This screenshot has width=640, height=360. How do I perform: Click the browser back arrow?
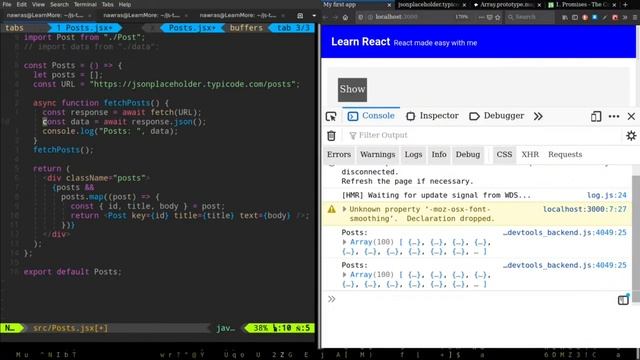point(325,18)
